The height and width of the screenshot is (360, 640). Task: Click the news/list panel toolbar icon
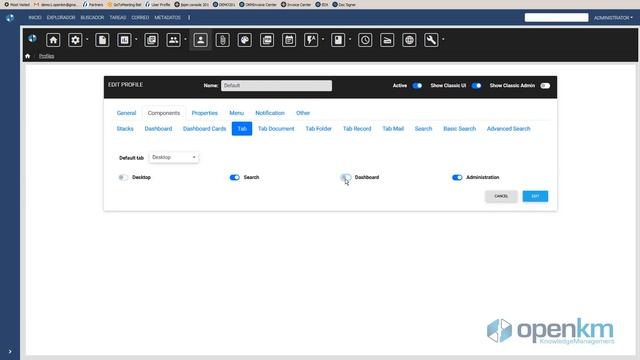151,40
